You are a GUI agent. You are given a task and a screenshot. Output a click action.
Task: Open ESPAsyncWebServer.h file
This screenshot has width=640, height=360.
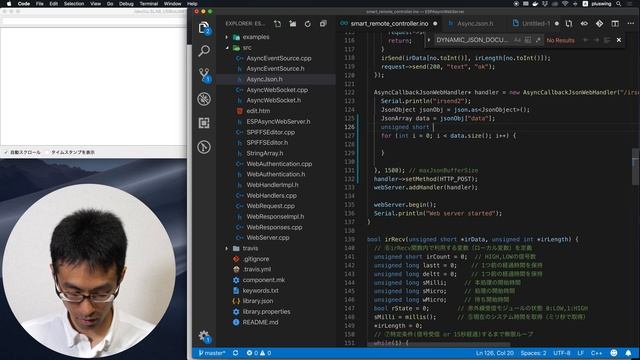(x=278, y=122)
